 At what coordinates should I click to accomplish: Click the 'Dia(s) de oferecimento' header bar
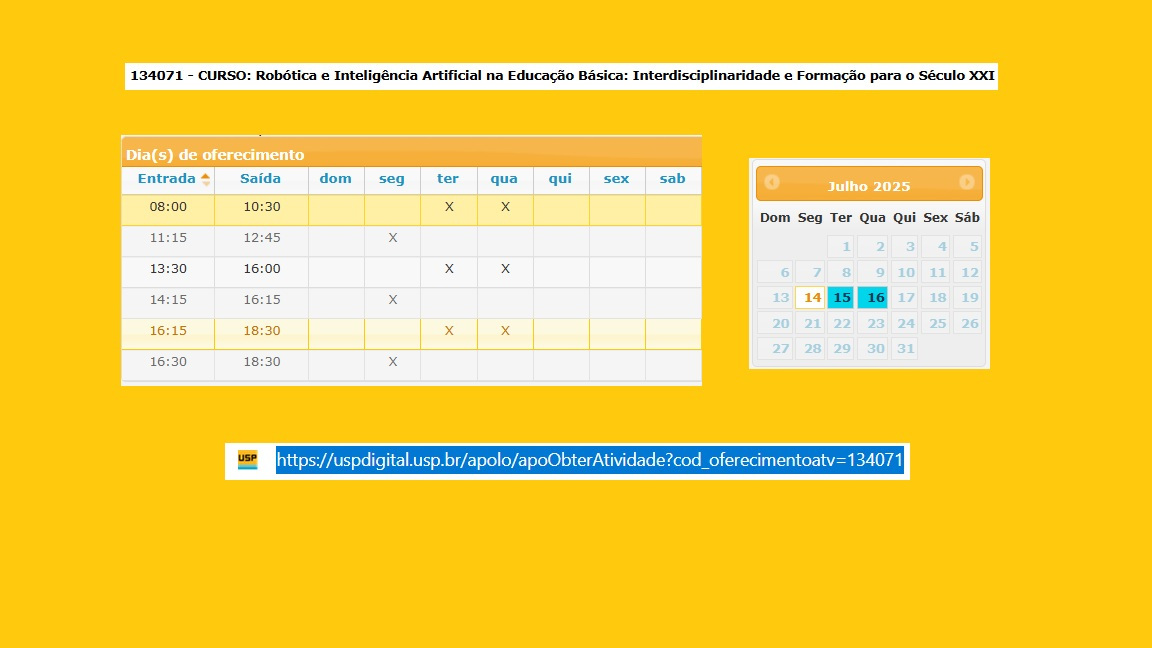410,154
